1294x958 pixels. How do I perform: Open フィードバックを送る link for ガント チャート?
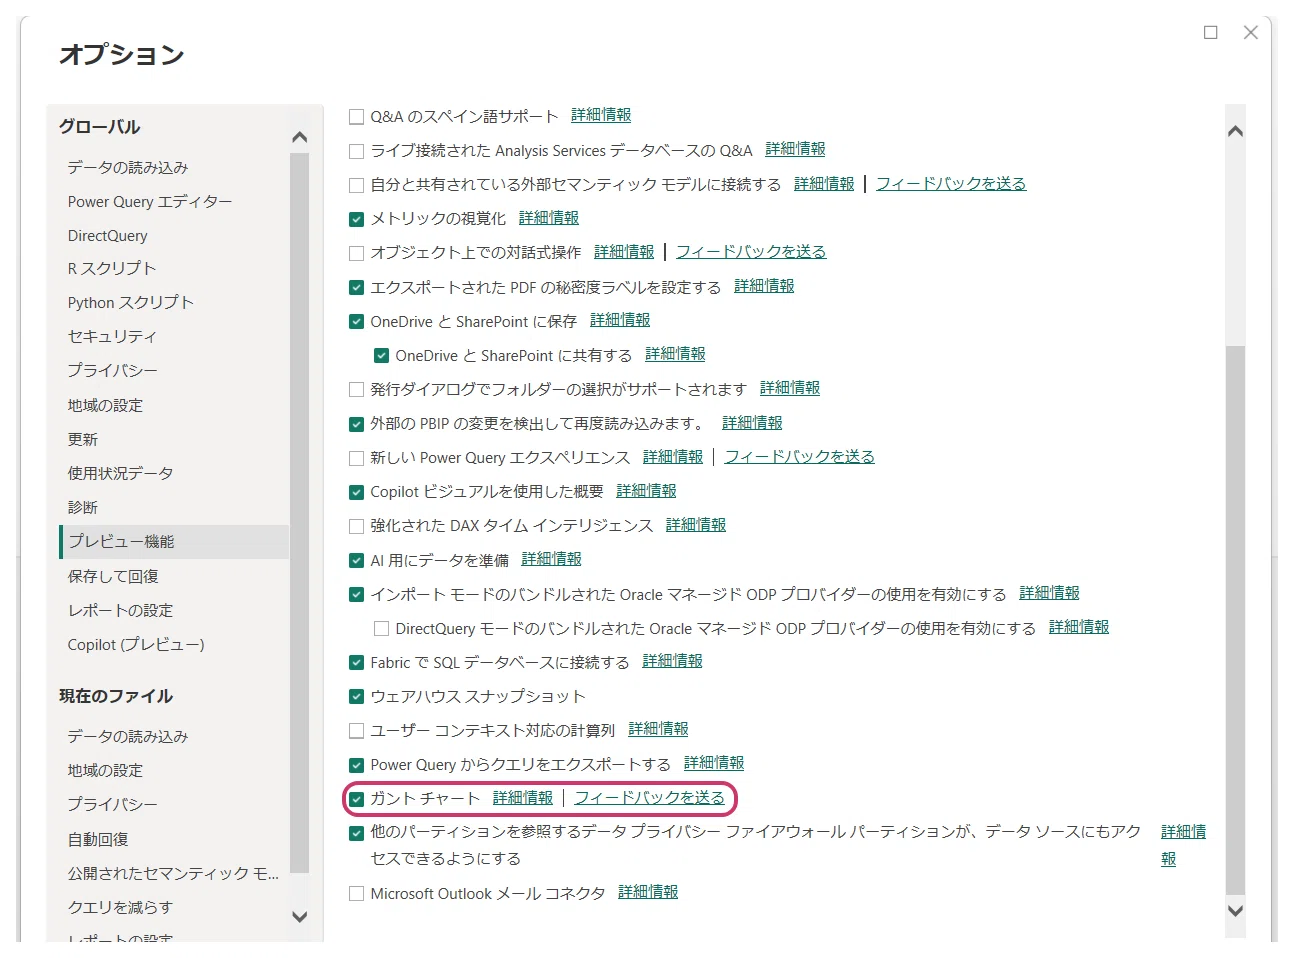click(x=649, y=798)
